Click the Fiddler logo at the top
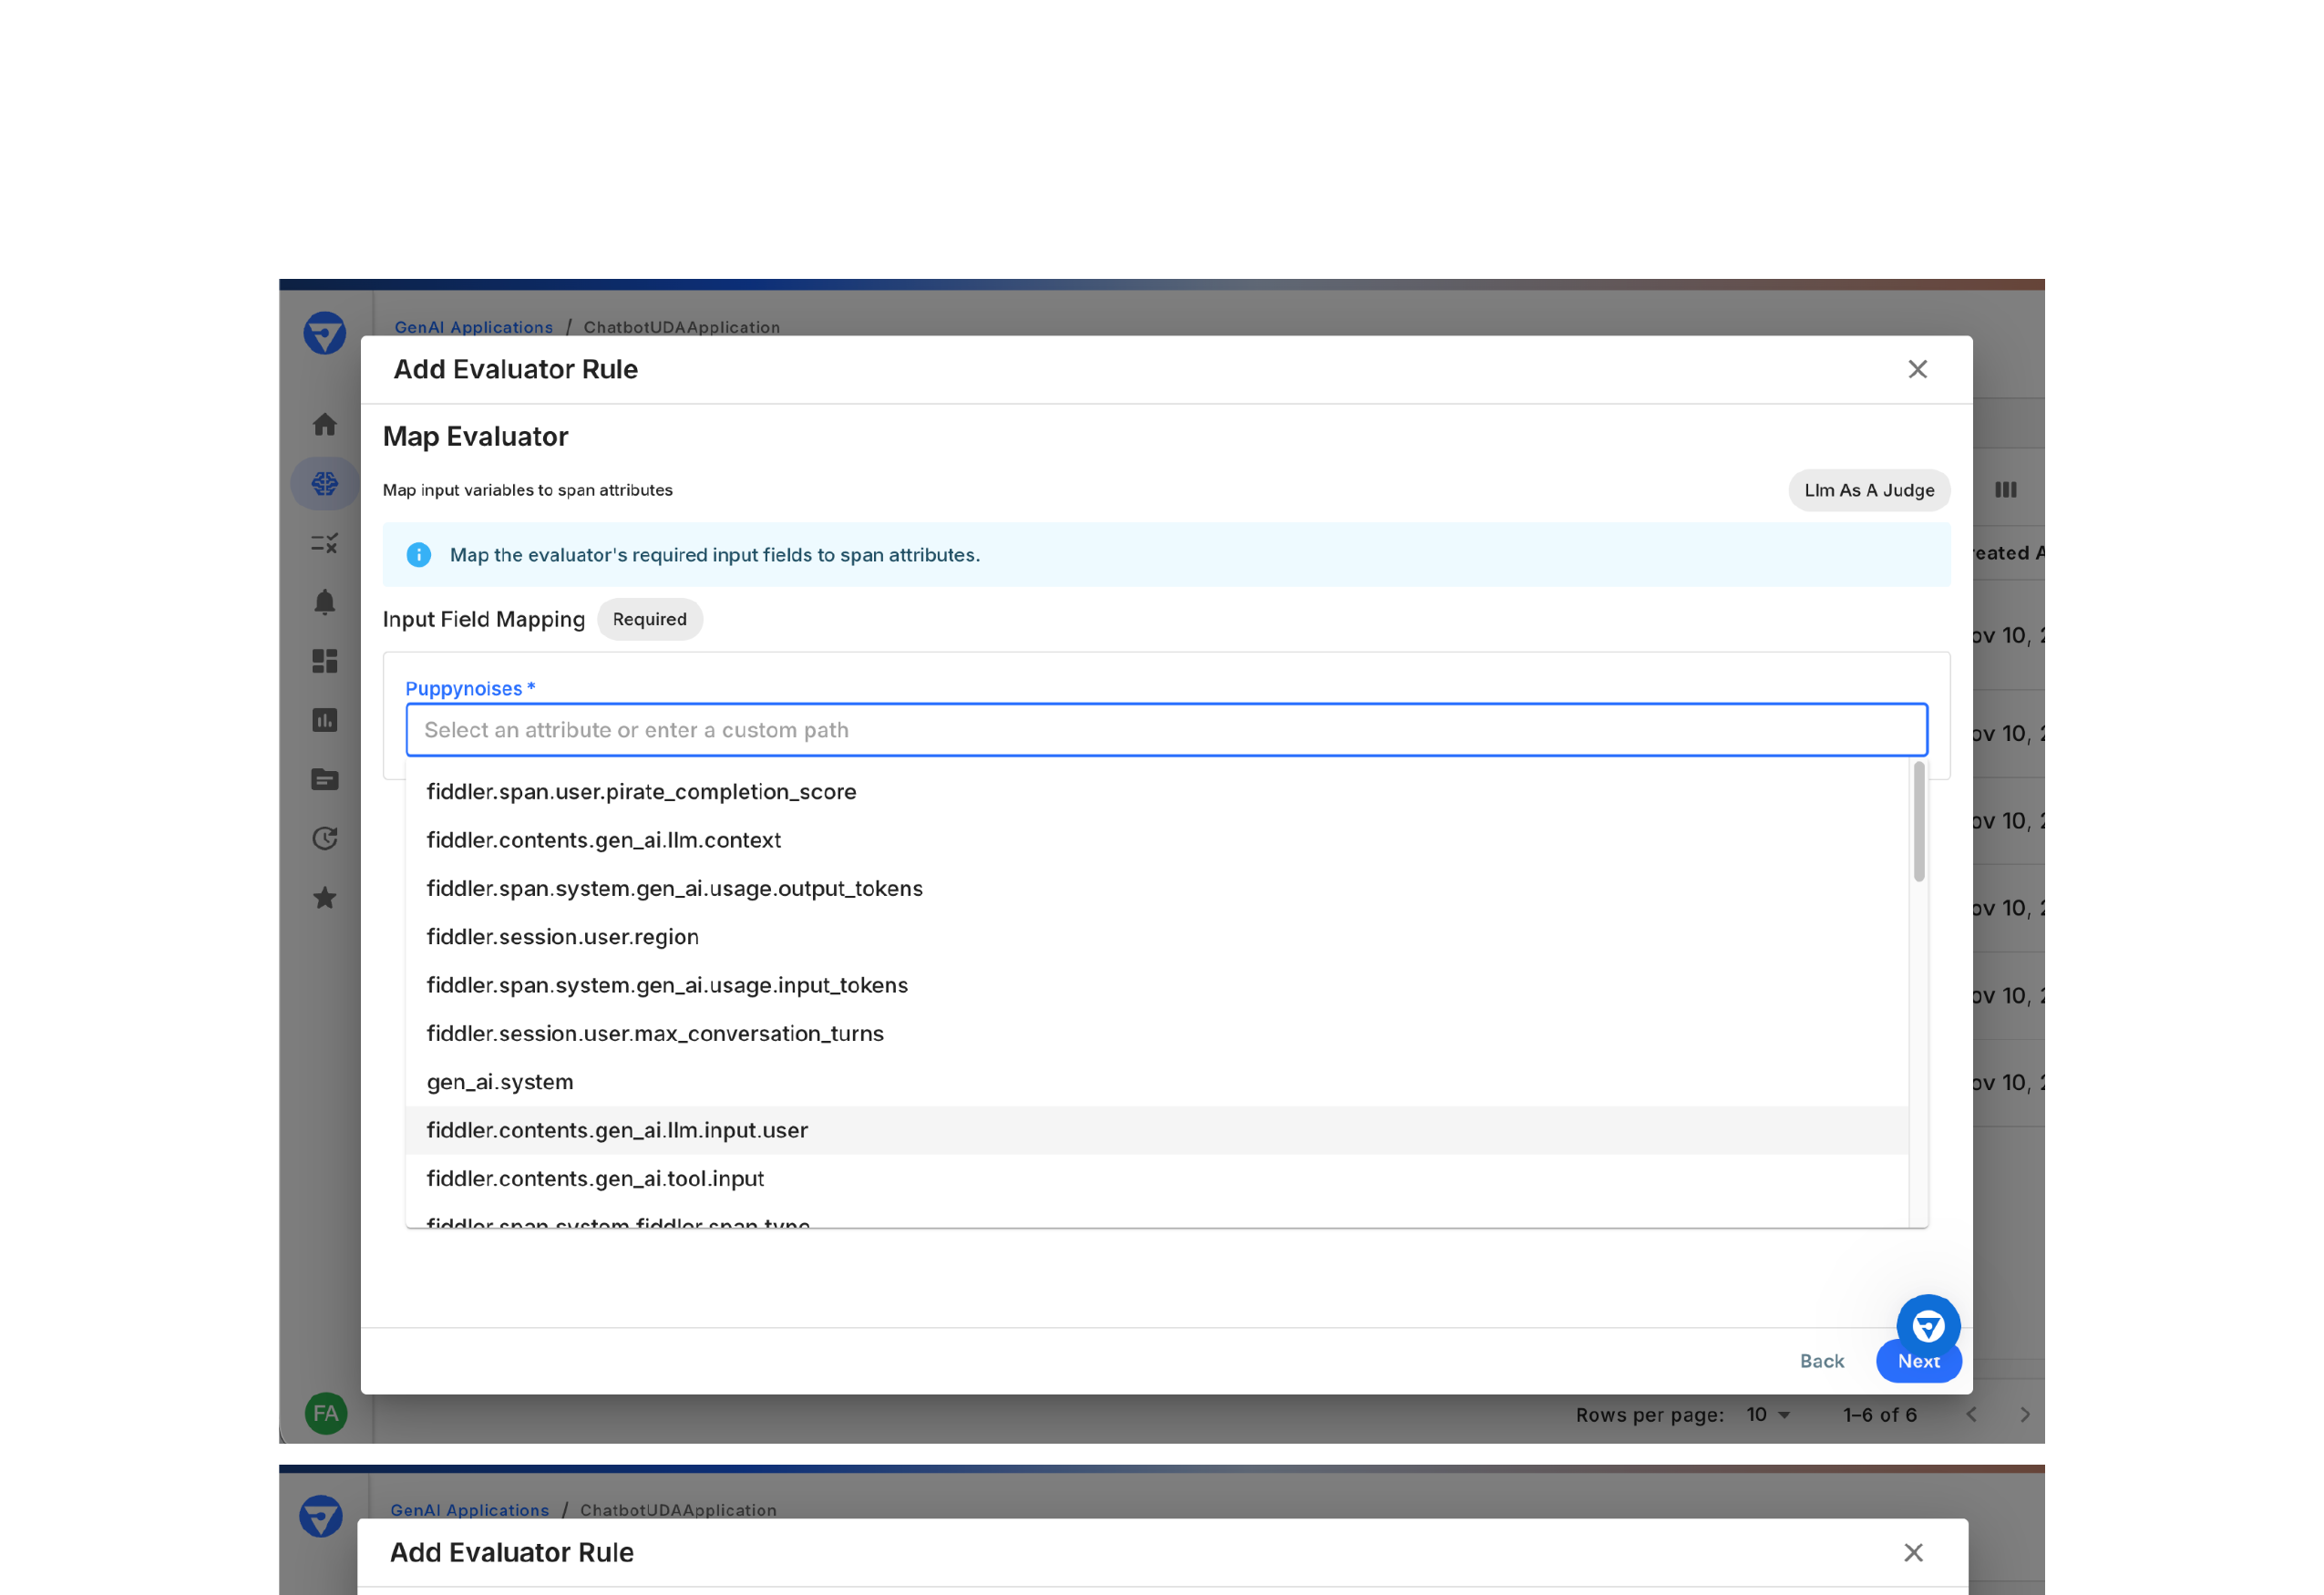The image size is (2324, 1595). 324,333
